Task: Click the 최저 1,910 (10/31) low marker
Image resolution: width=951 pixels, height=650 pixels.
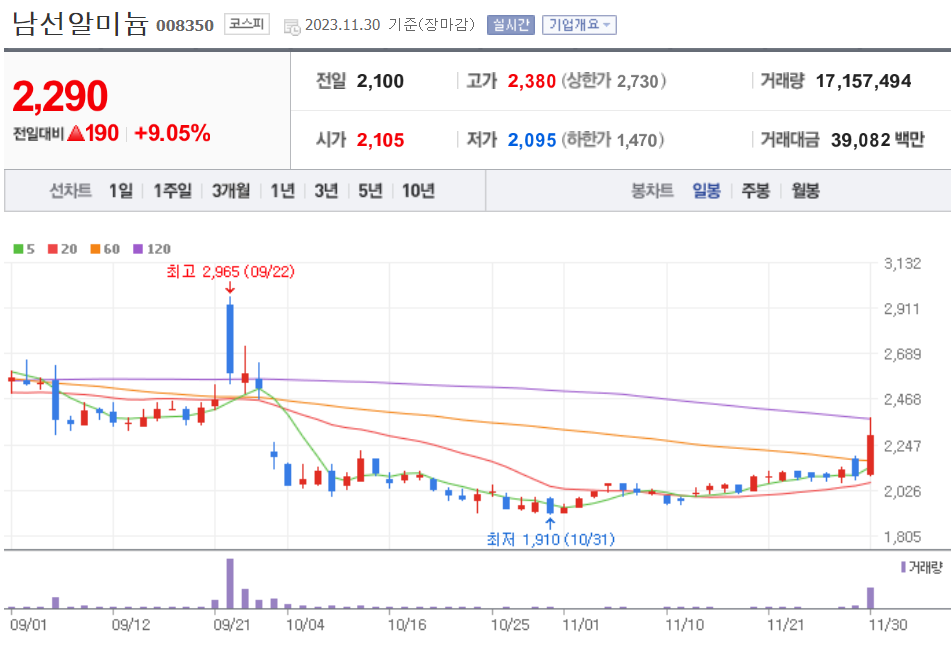Action: pyautogui.click(x=551, y=538)
